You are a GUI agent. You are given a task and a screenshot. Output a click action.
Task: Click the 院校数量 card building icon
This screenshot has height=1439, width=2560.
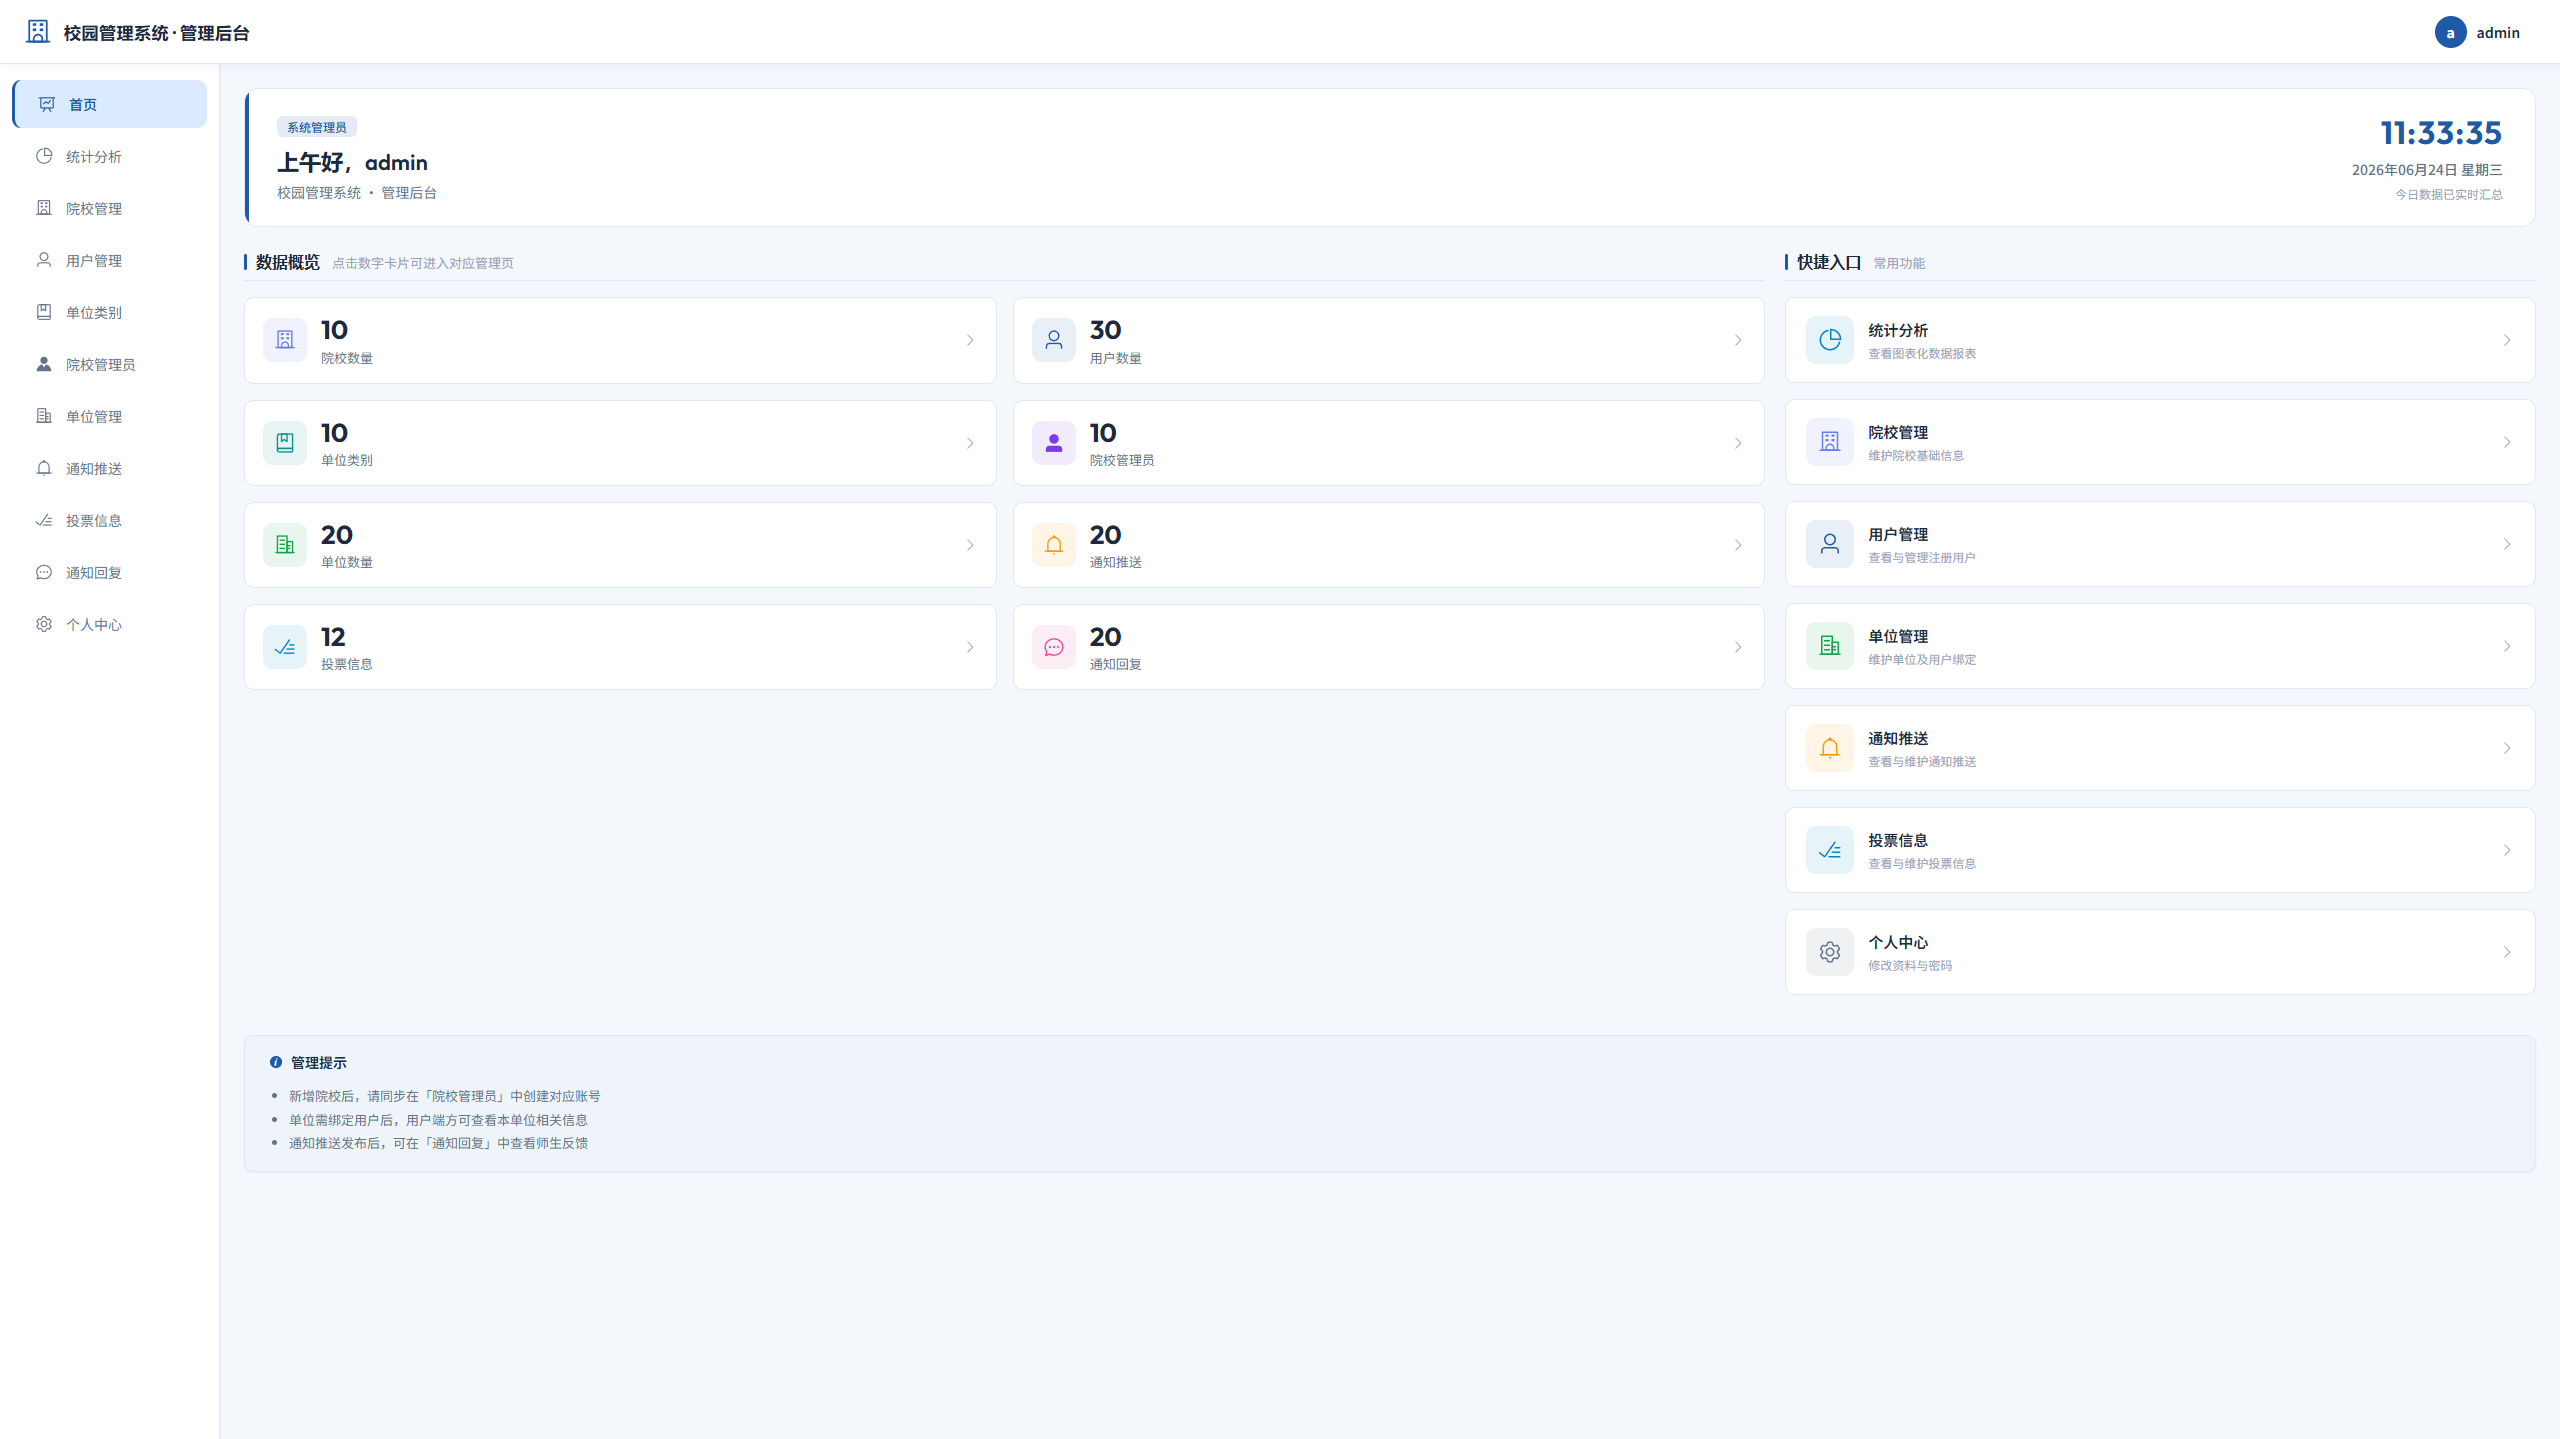coord(285,340)
